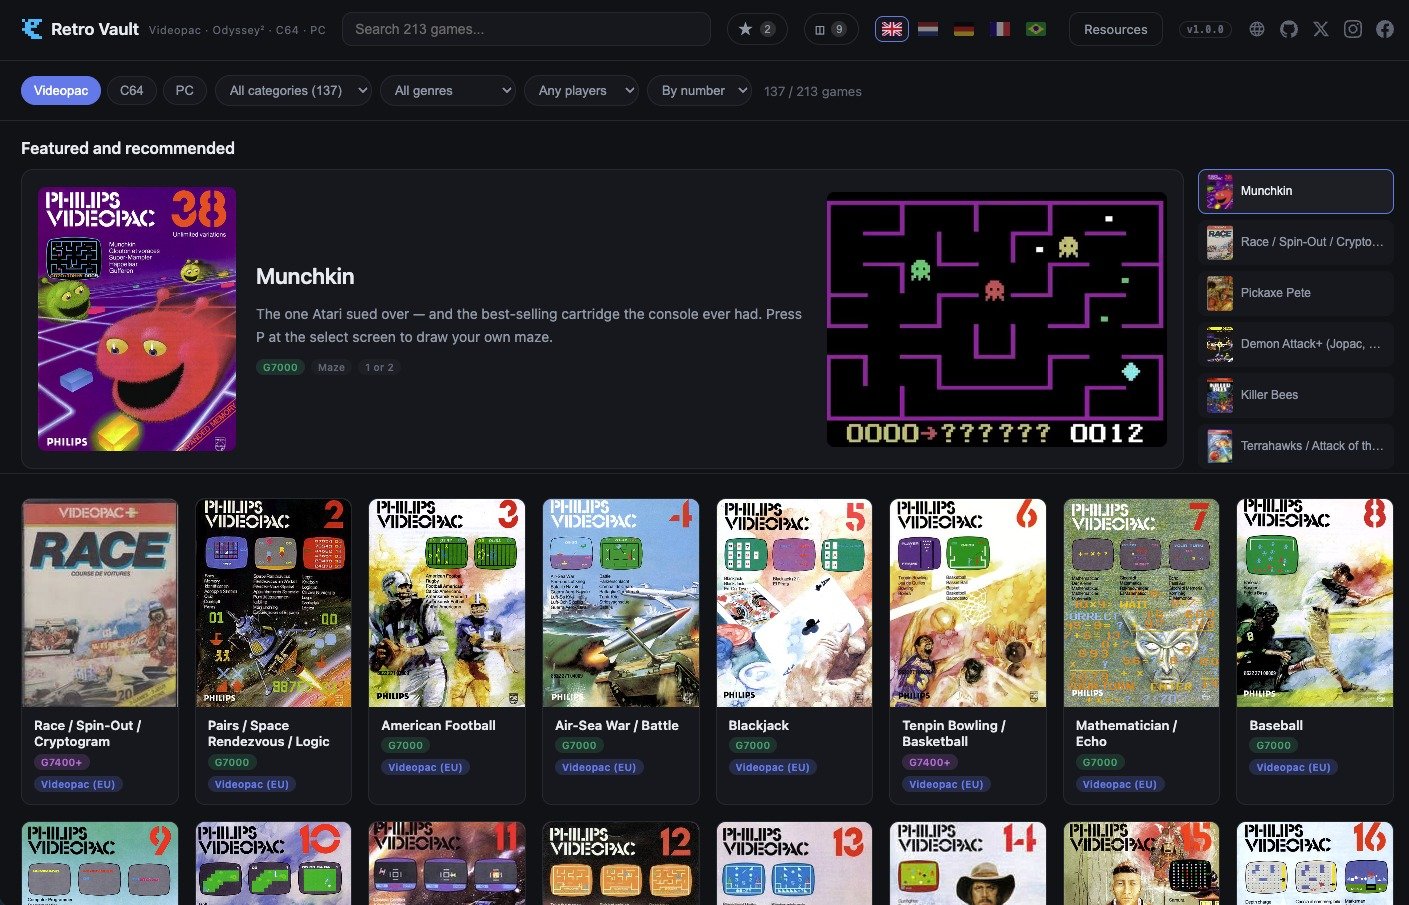
Task: Focus the 'Search 213 games...' field
Action: [x=526, y=29]
